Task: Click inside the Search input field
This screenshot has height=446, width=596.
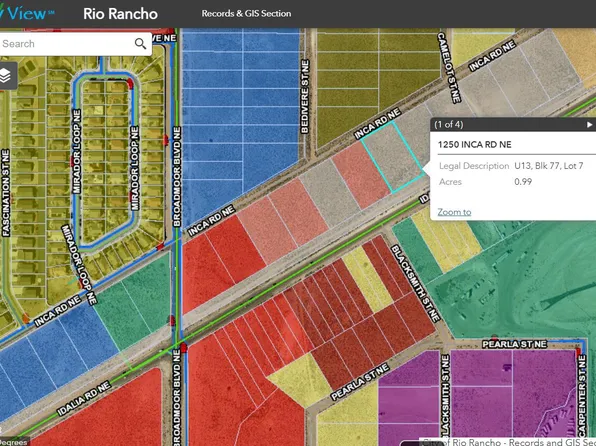Action: [67, 44]
